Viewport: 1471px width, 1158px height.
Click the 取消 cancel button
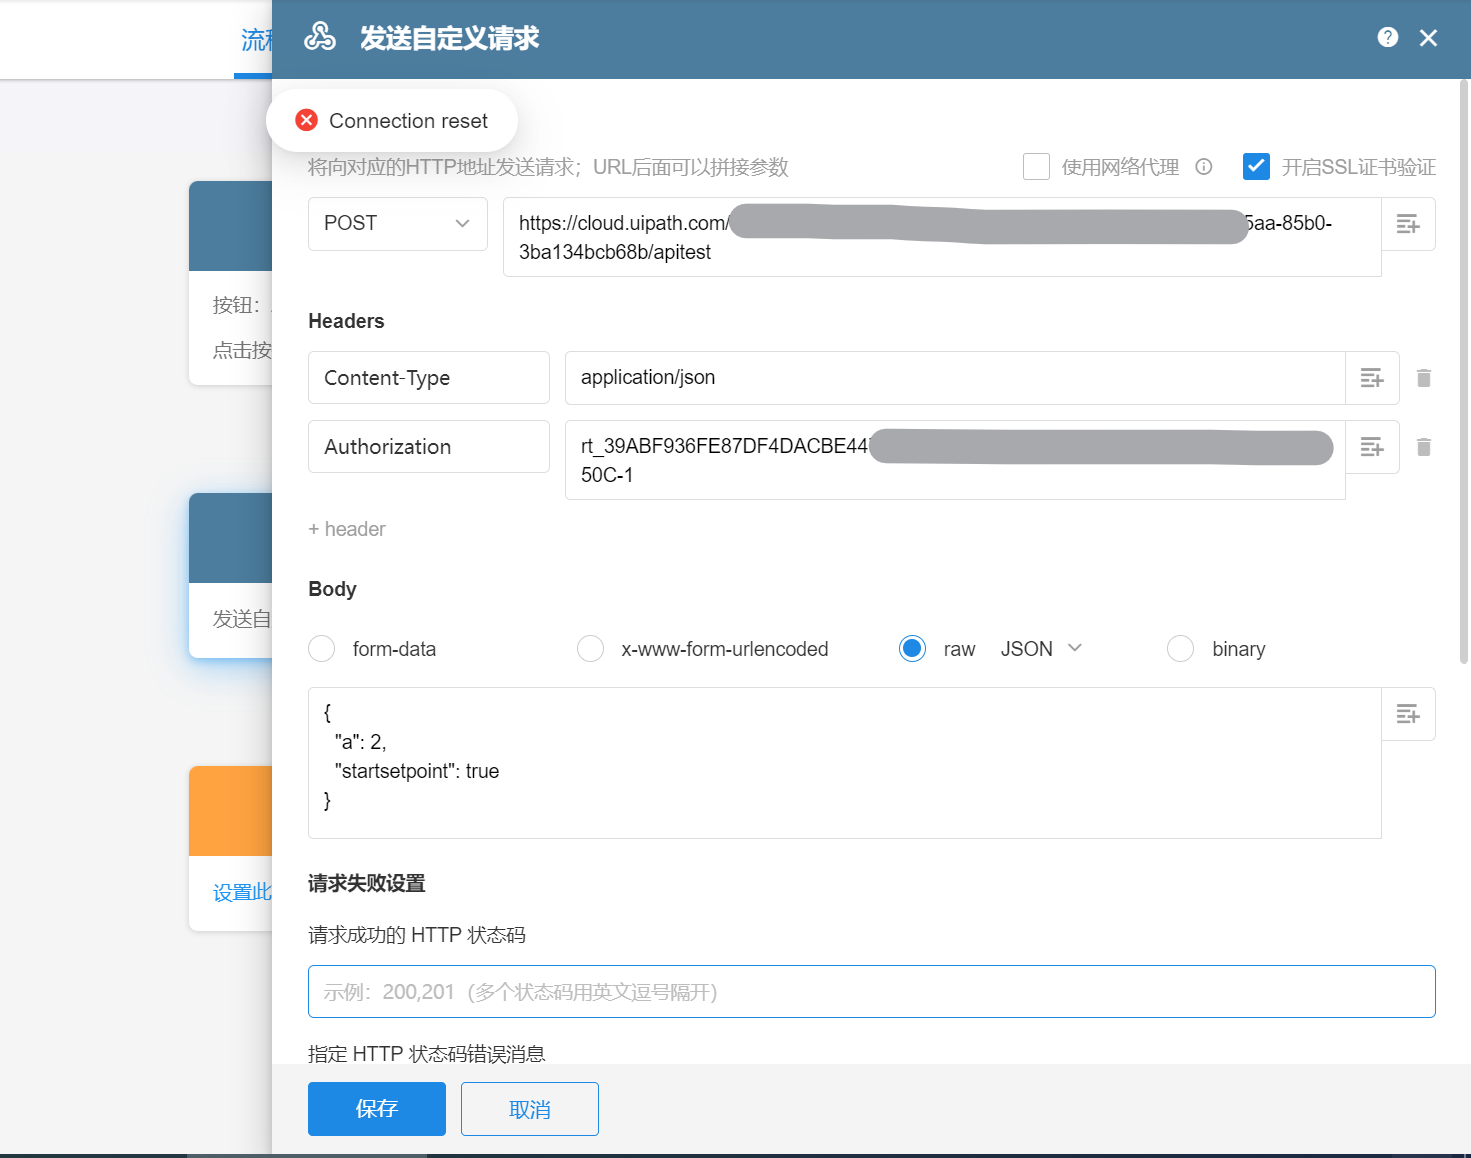[x=529, y=1109]
